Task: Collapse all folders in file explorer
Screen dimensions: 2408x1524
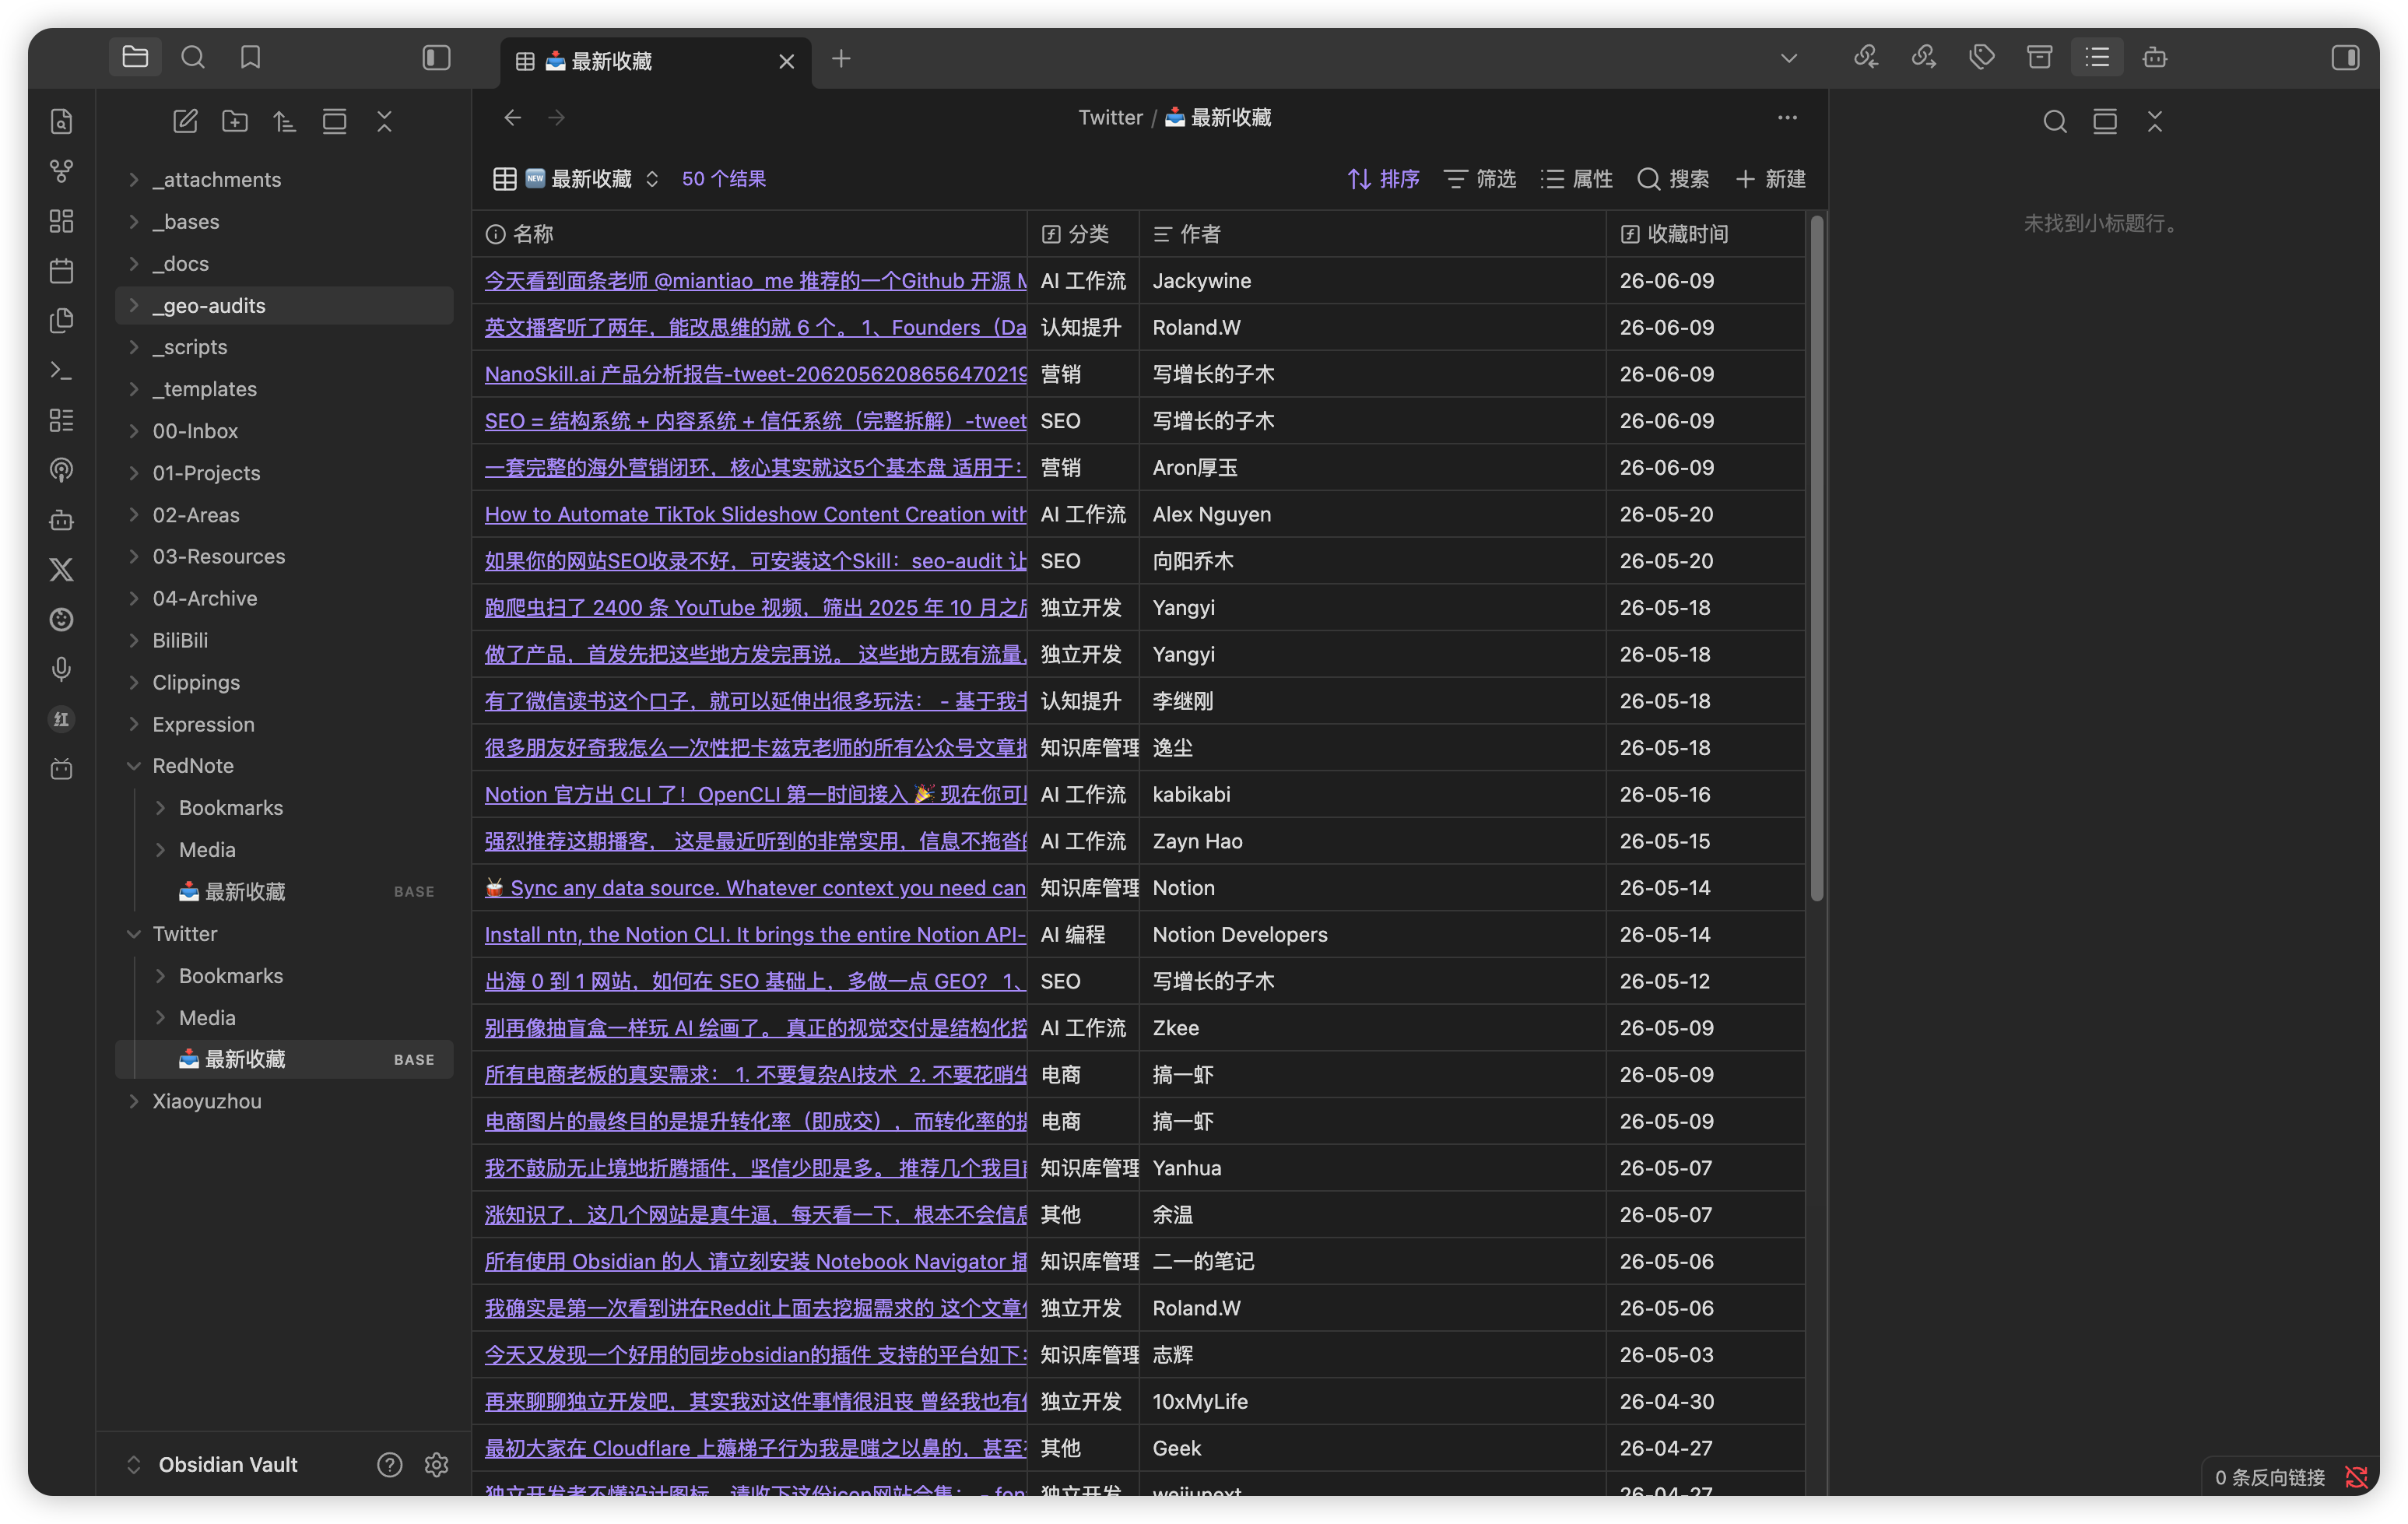Action: 385,121
